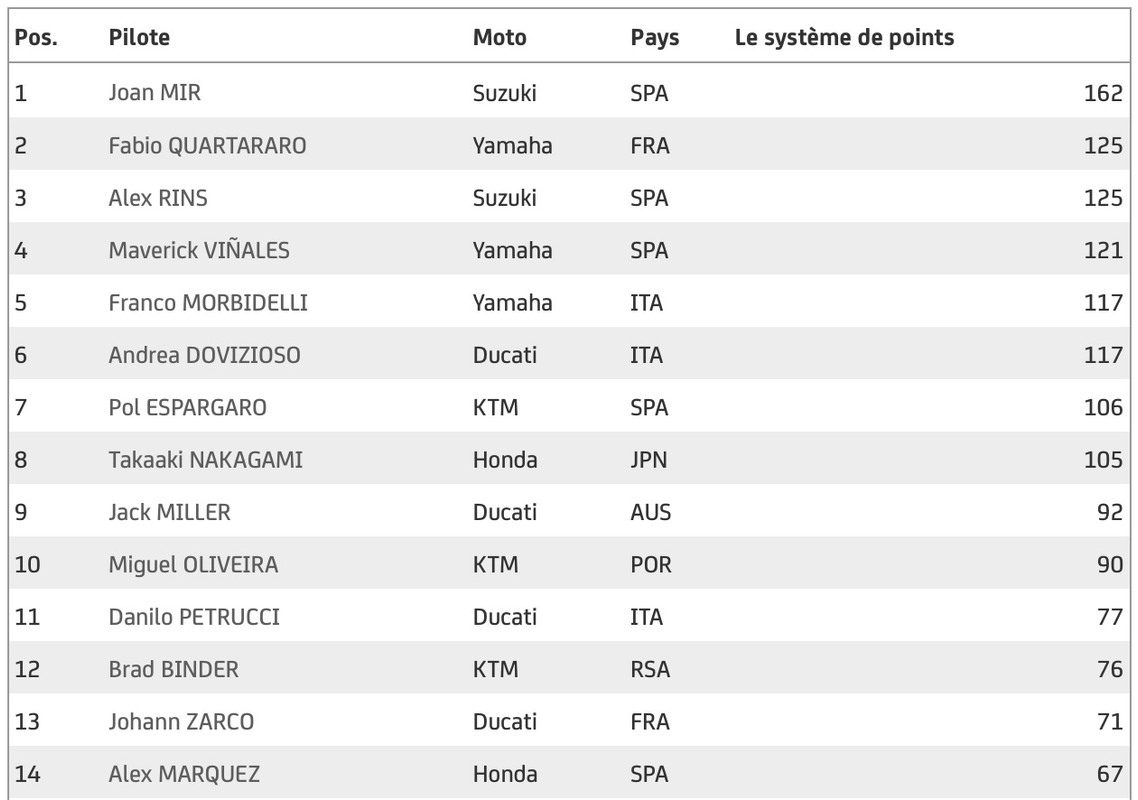Image resolution: width=1138 pixels, height=800 pixels.
Task: Select Pol ESPARGARO entry
Action: (187, 408)
